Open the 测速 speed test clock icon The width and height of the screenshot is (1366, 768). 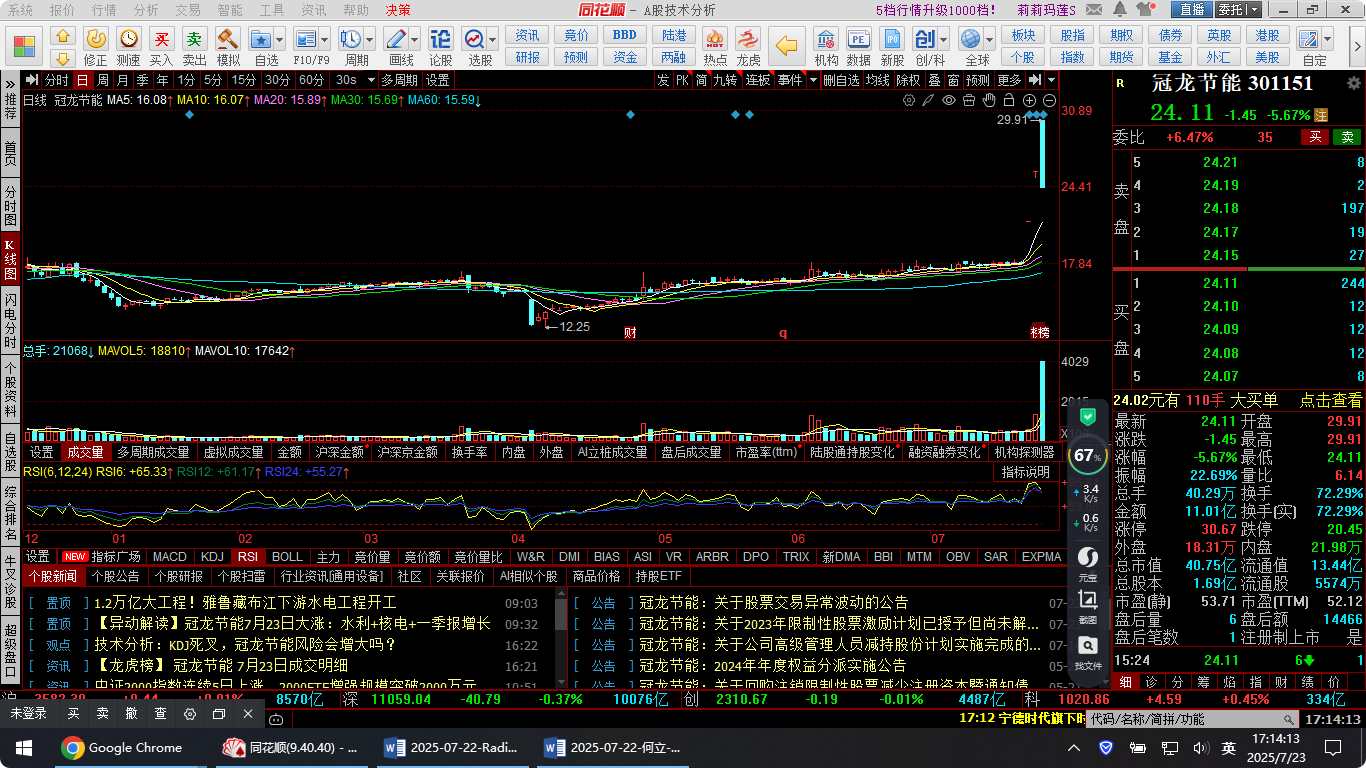[x=129, y=39]
